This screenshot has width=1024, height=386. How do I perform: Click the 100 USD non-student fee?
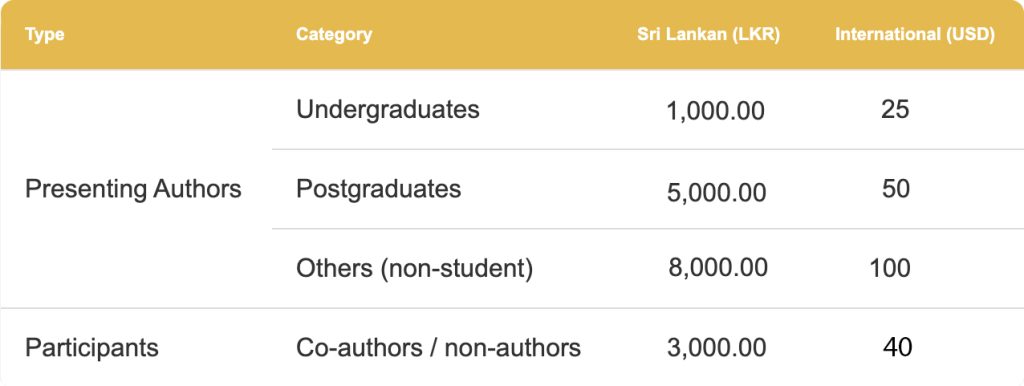click(889, 268)
